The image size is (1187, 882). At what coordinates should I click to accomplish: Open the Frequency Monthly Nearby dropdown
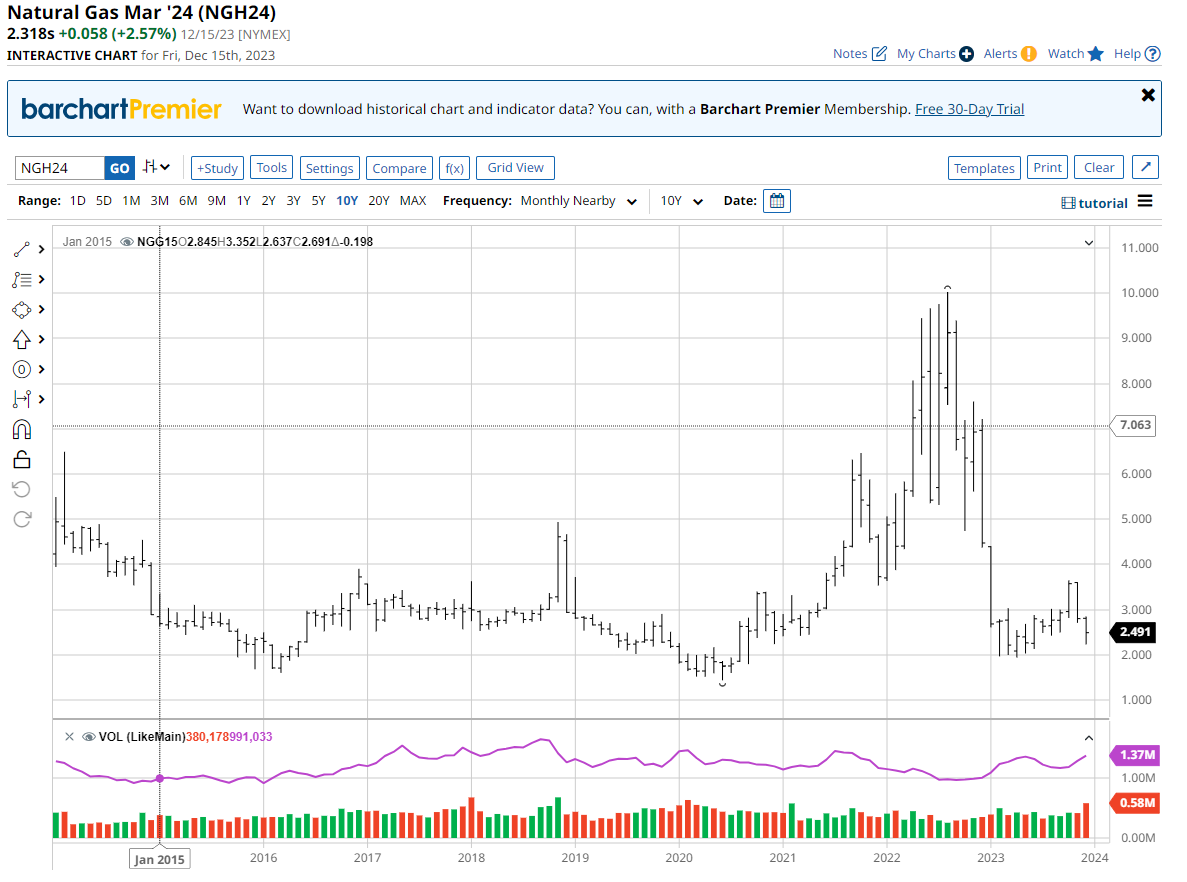(578, 201)
